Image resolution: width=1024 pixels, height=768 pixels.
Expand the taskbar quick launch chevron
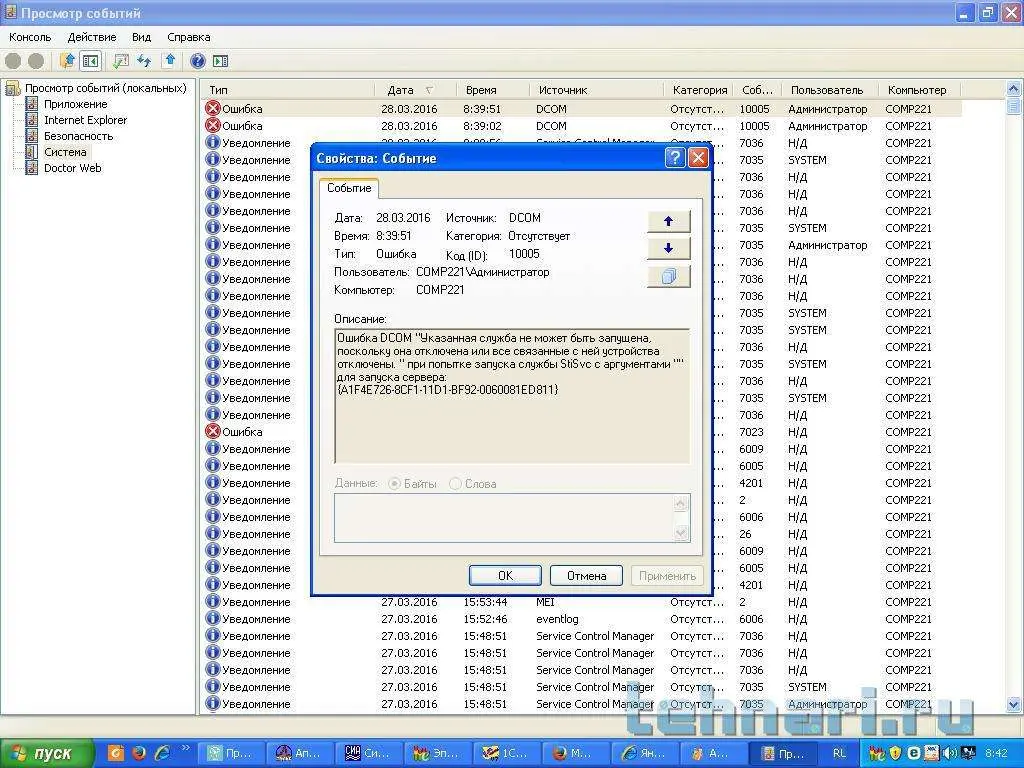(185, 748)
